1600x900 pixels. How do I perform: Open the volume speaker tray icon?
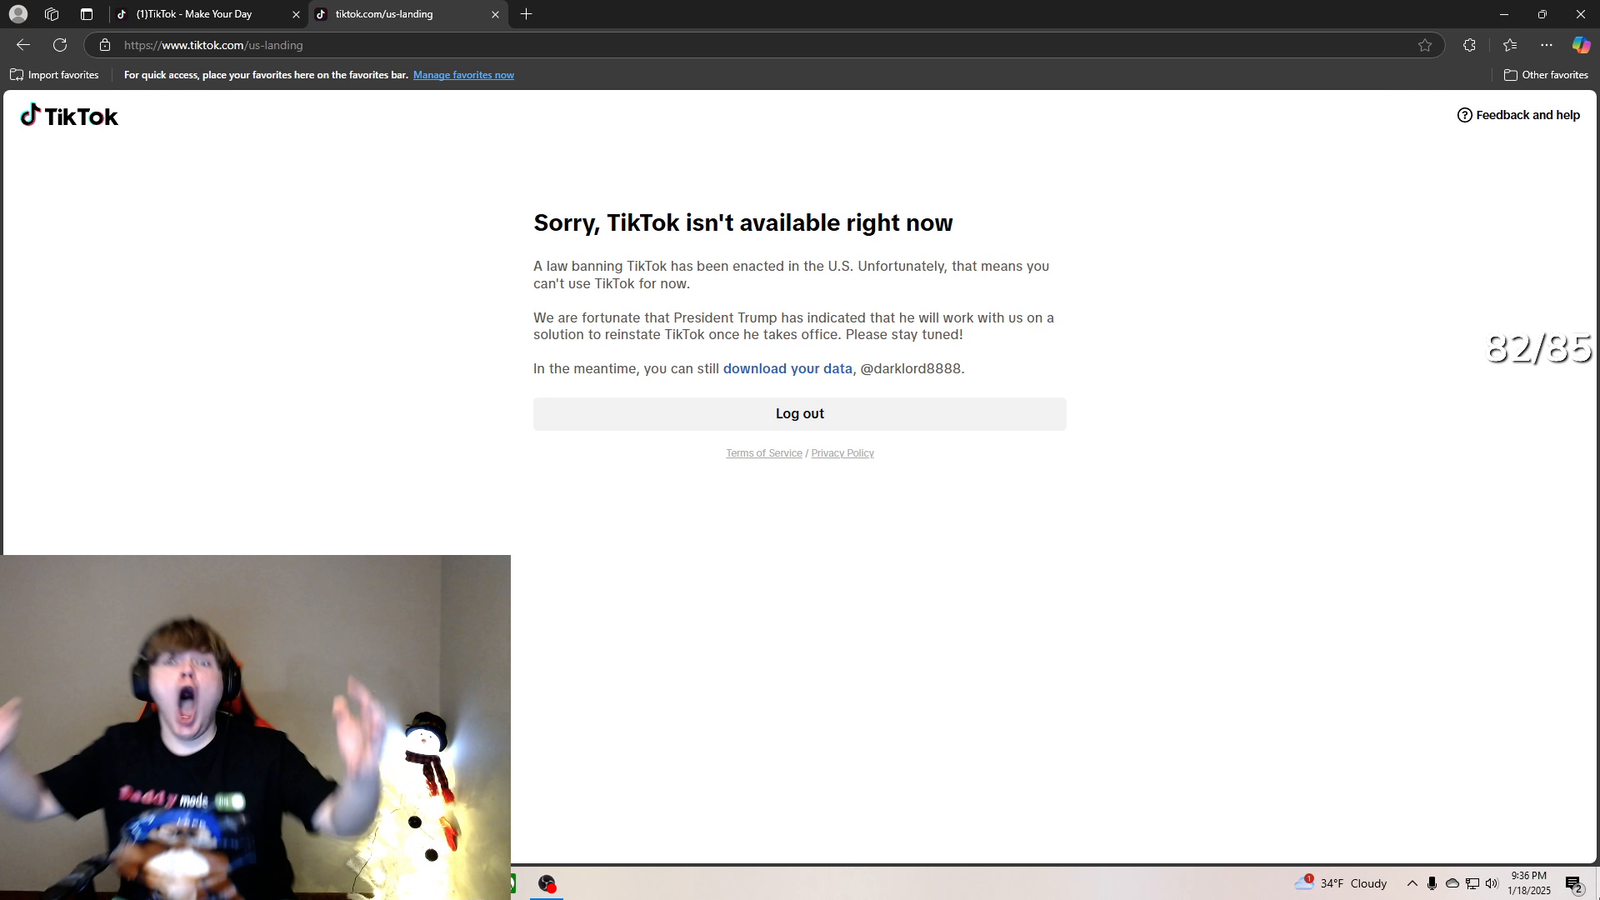1492,883
